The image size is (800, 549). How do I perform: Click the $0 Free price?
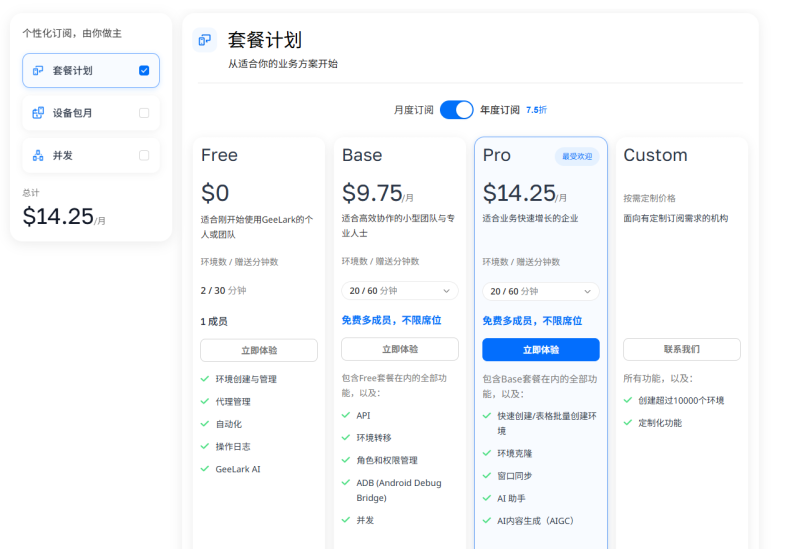click(215, 193)
